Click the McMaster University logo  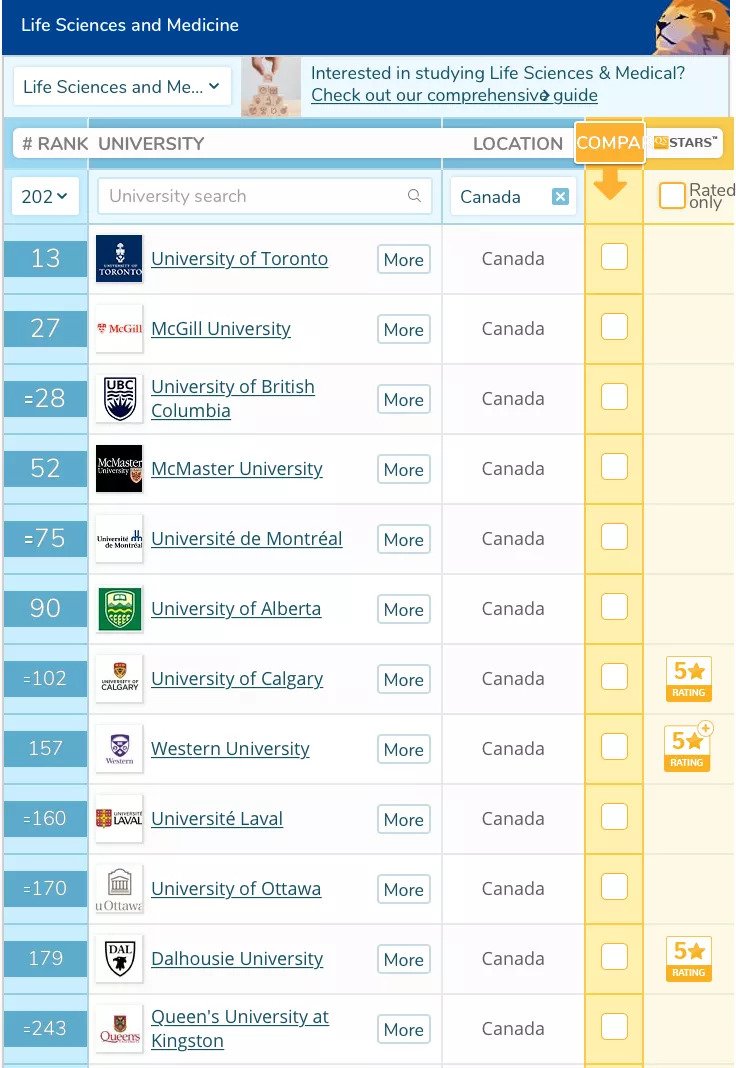click(x=119, y=469)
